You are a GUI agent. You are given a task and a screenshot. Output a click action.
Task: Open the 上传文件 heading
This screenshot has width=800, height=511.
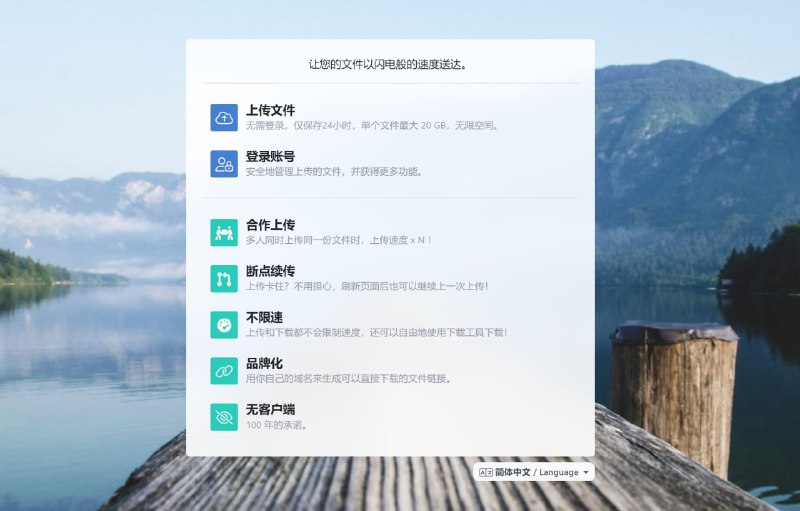270,110
